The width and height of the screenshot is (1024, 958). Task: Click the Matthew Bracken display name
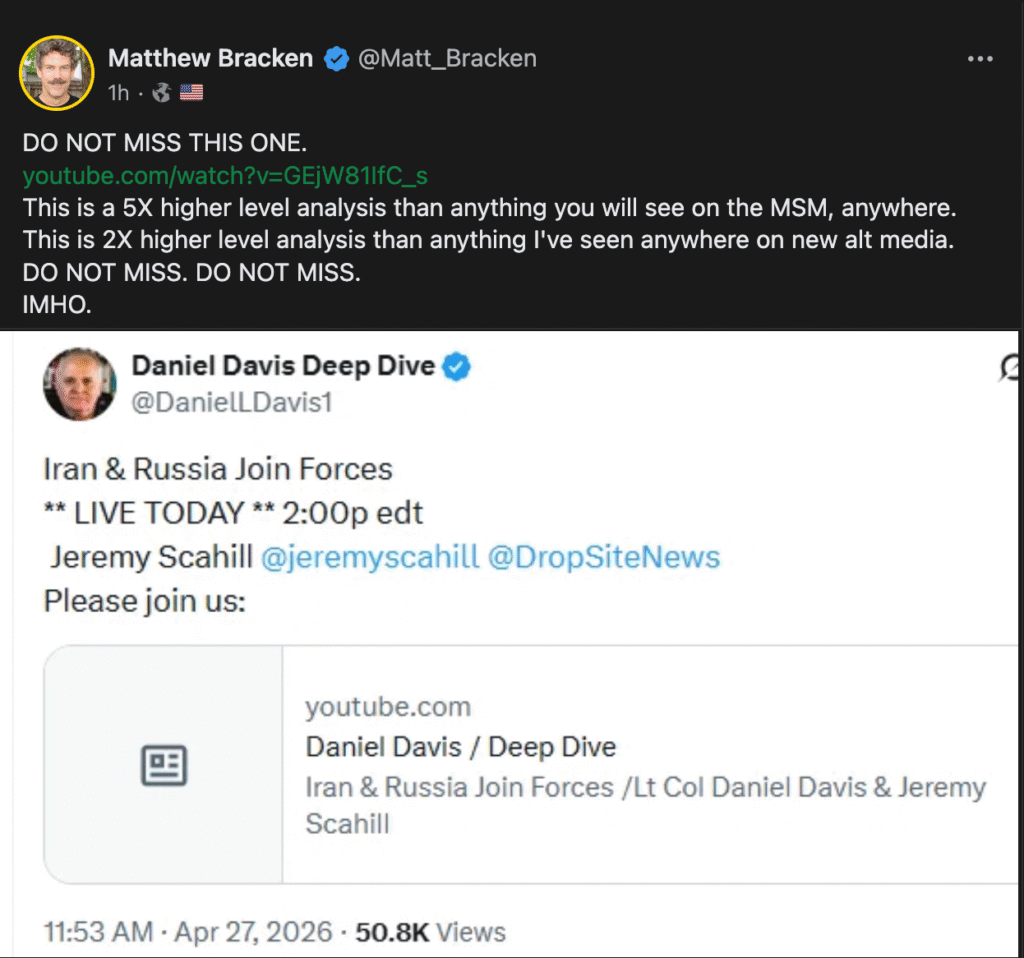tap(210, 59)
